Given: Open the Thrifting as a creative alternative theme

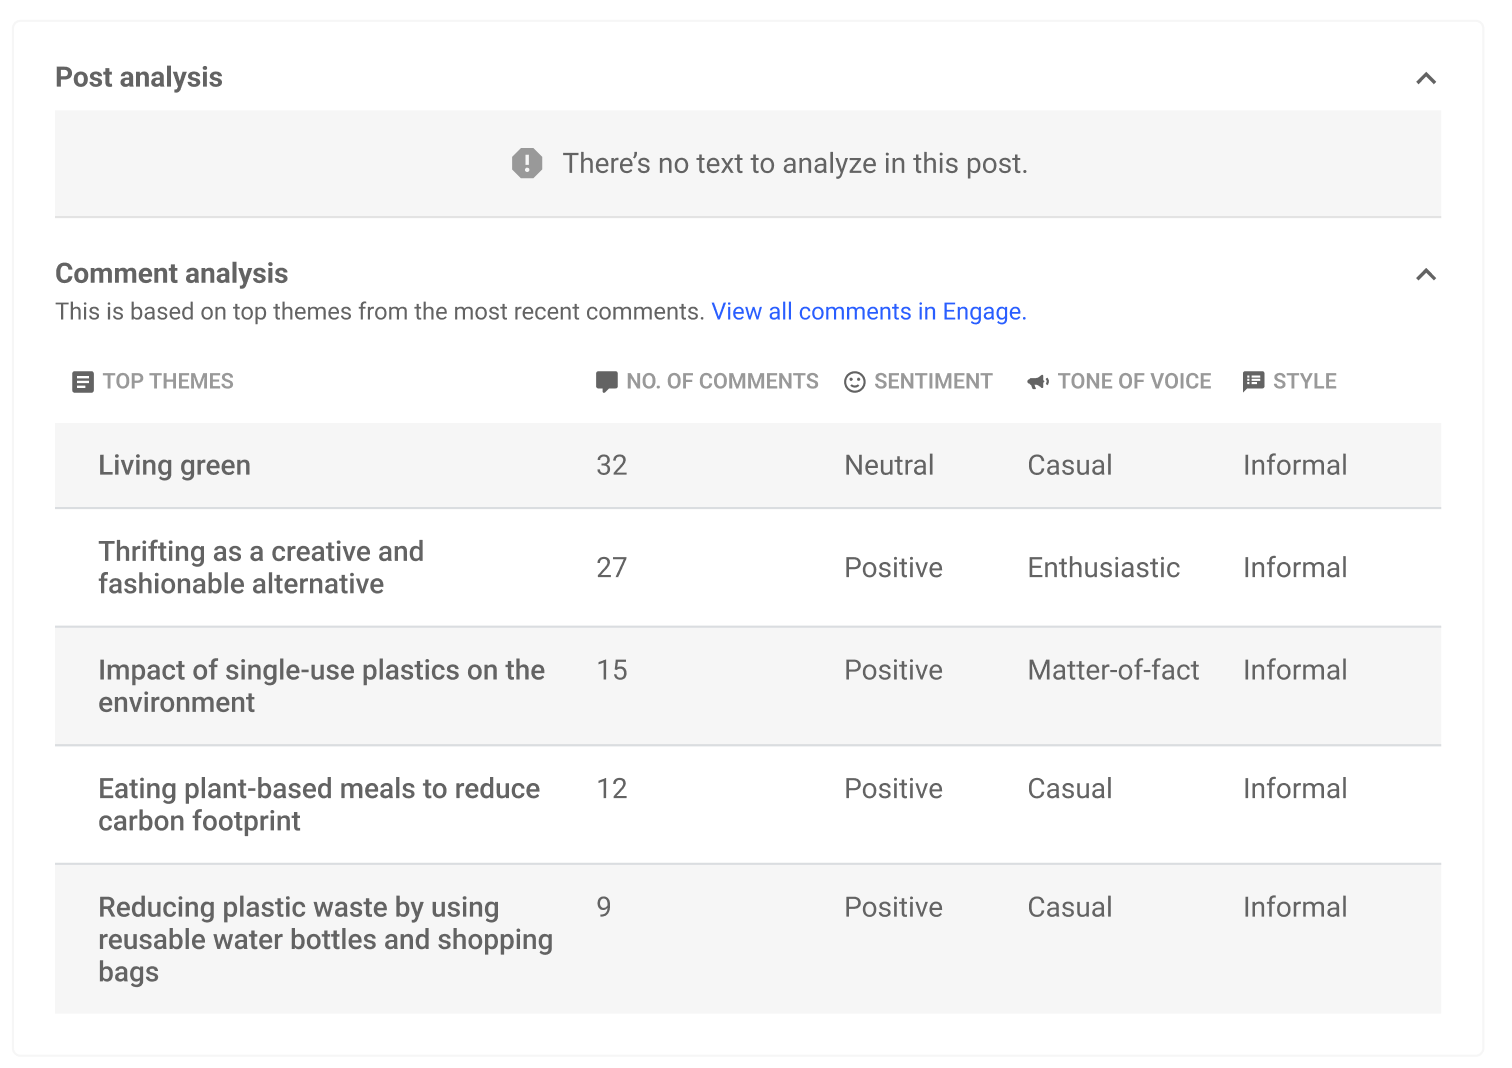Looking at the screenshot, I should pos(748,568).
